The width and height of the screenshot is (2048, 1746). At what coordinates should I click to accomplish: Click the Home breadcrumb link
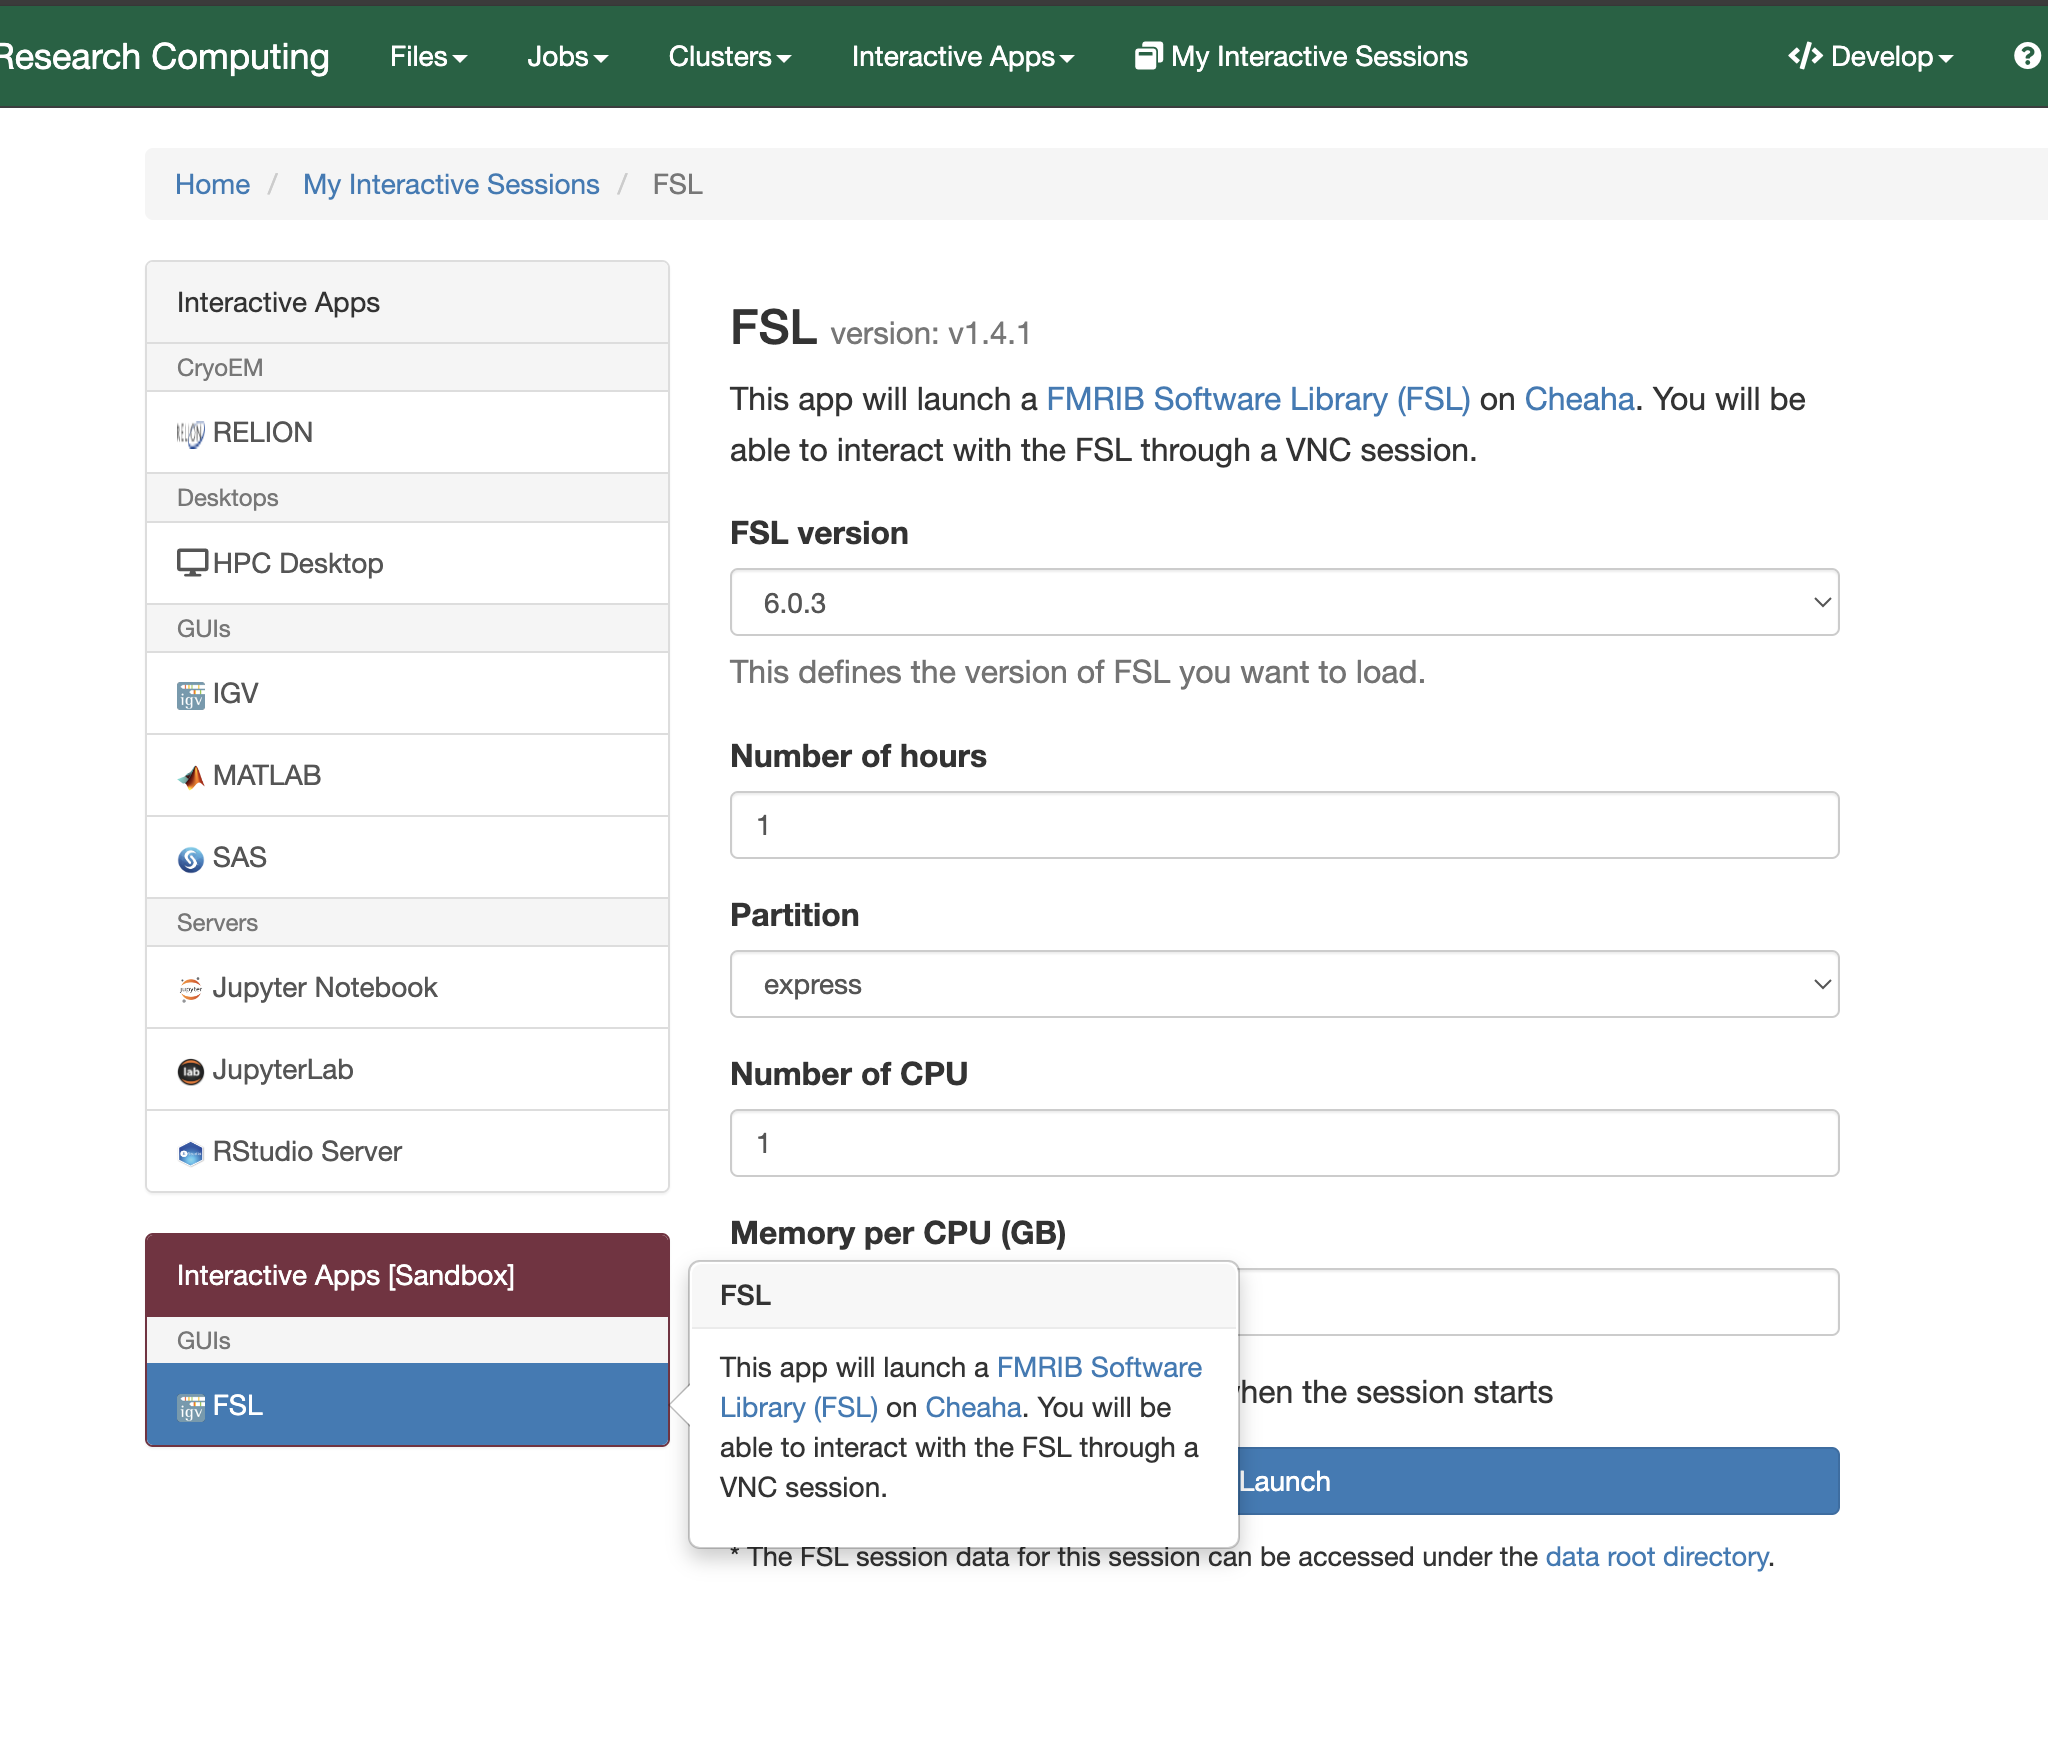pyautogui.click(x=212, y=184)
